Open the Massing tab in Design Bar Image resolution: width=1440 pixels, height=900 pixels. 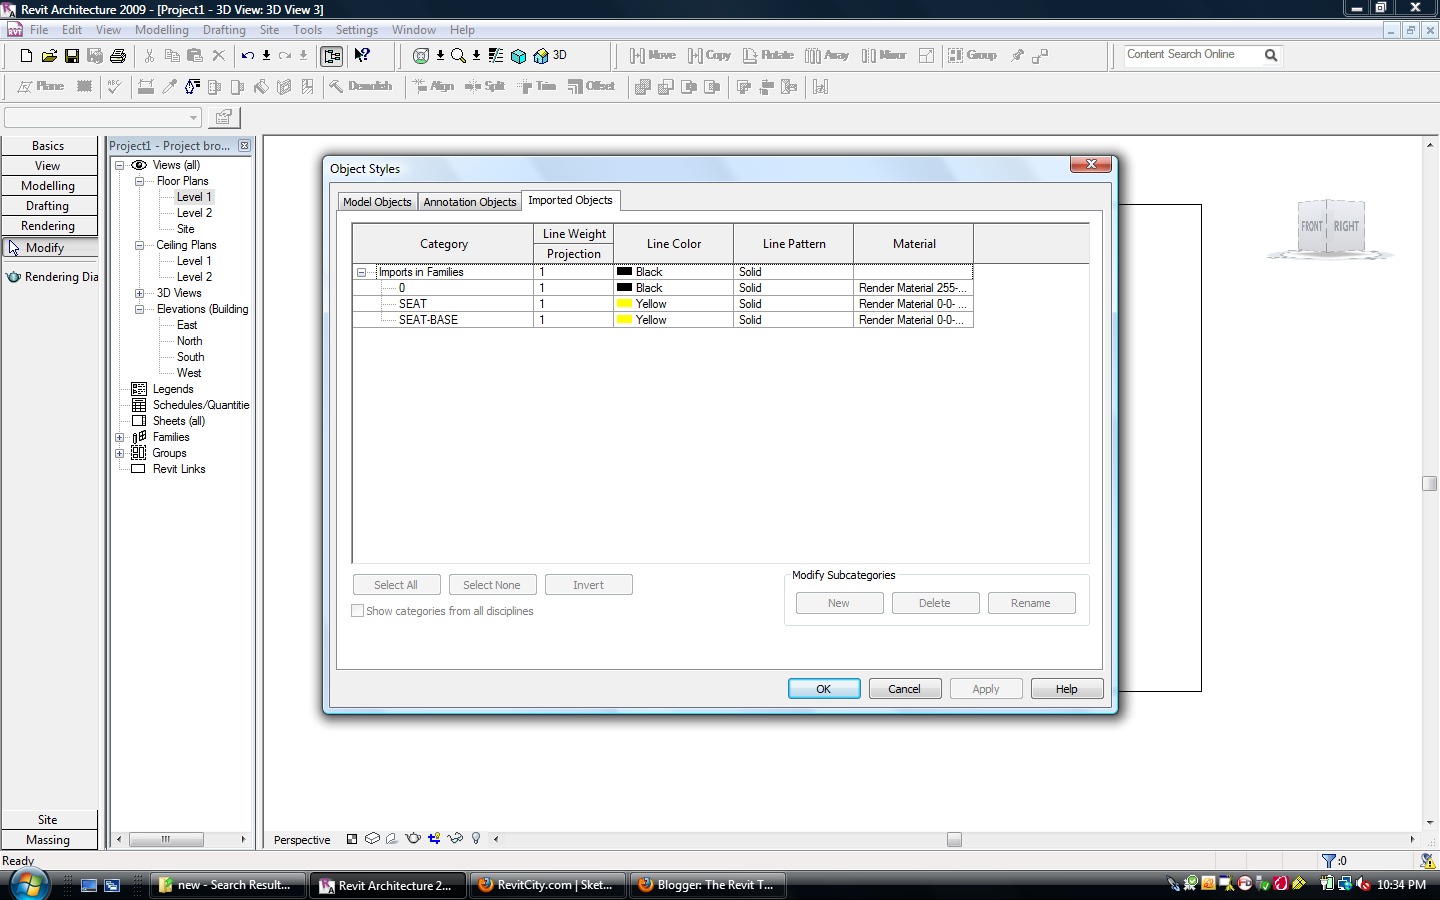tap(49, 840)
